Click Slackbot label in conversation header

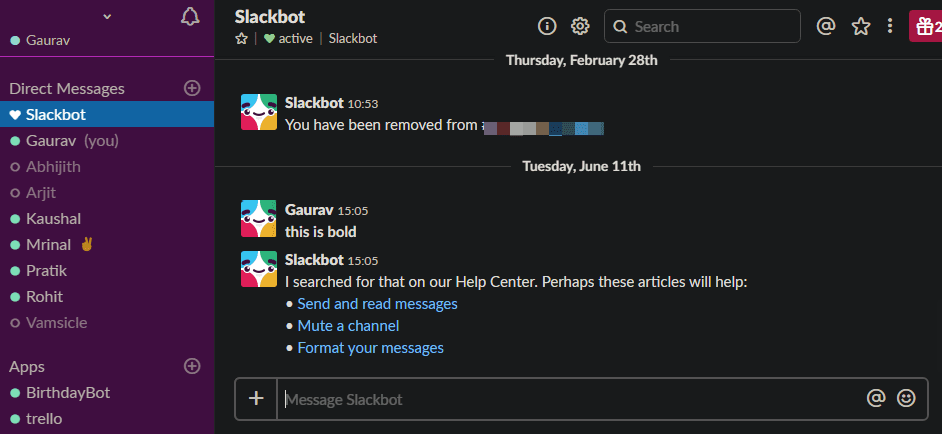click(x=353, y=38)
